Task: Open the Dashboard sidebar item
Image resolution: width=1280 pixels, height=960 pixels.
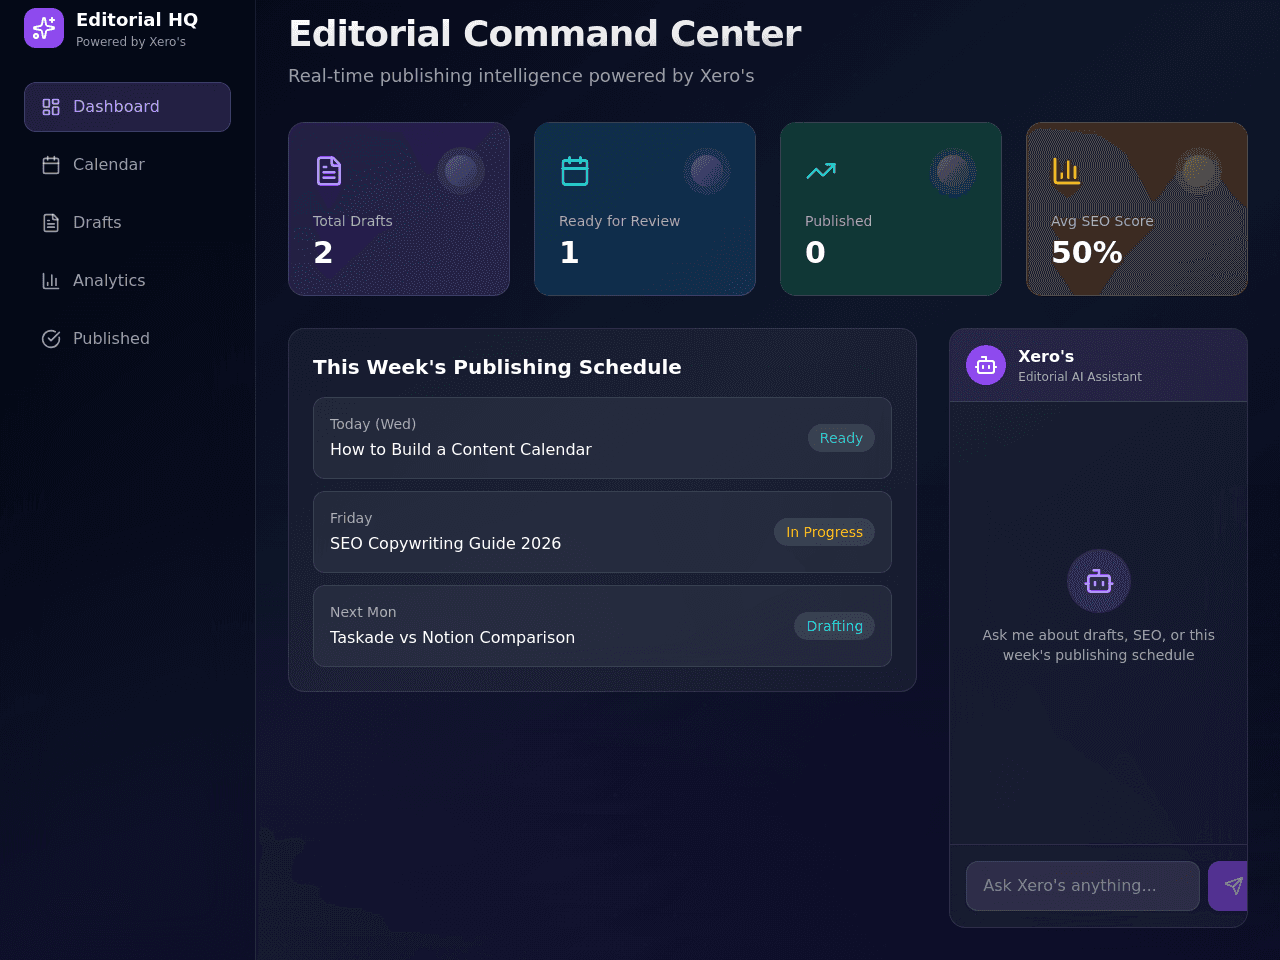Action: coord(127,107)
